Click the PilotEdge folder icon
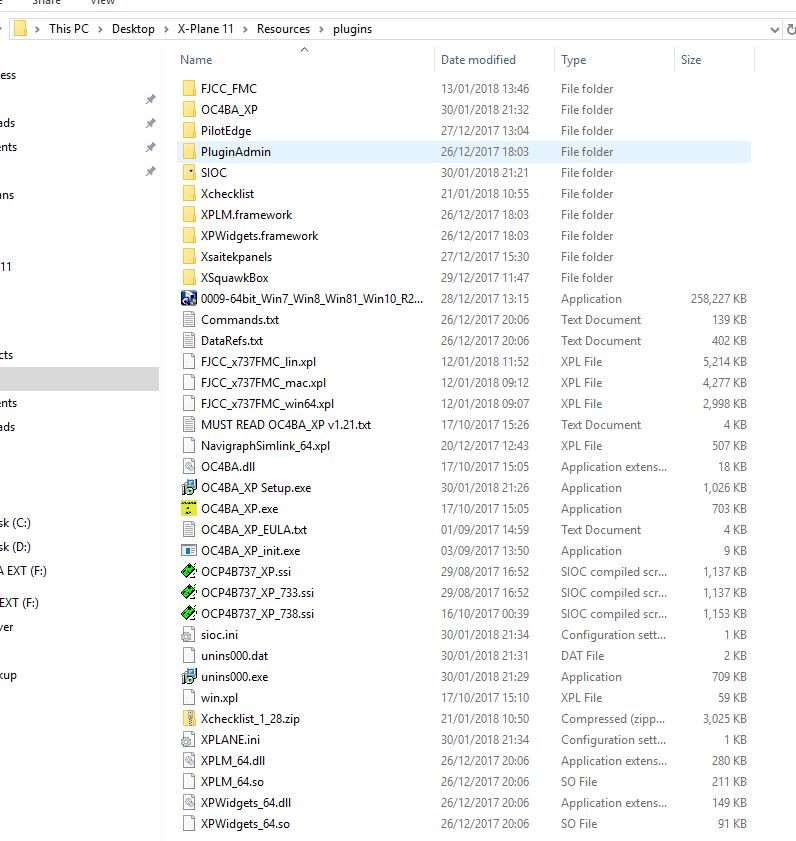The height and width of the screenshot is (841, 796). tap(189, 130)
